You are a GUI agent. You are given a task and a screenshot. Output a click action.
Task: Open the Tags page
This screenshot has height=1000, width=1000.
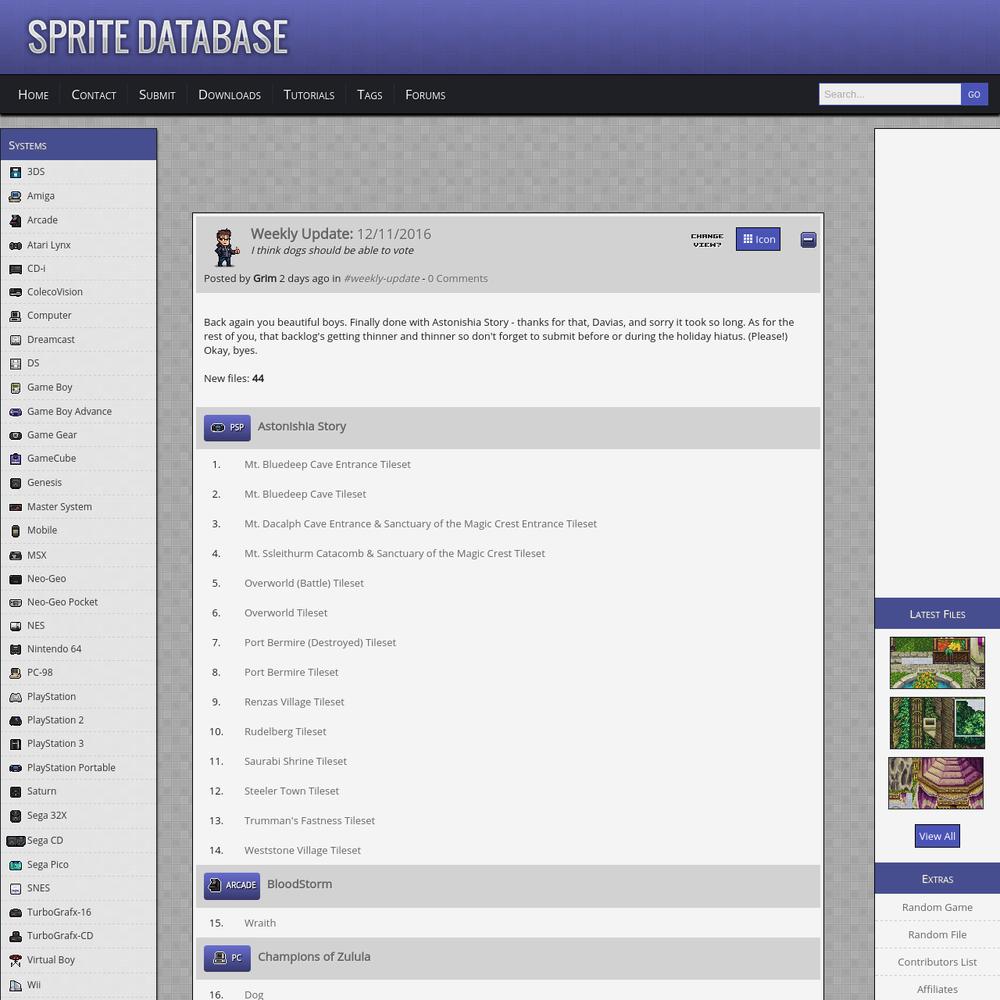tap(370, 95)
